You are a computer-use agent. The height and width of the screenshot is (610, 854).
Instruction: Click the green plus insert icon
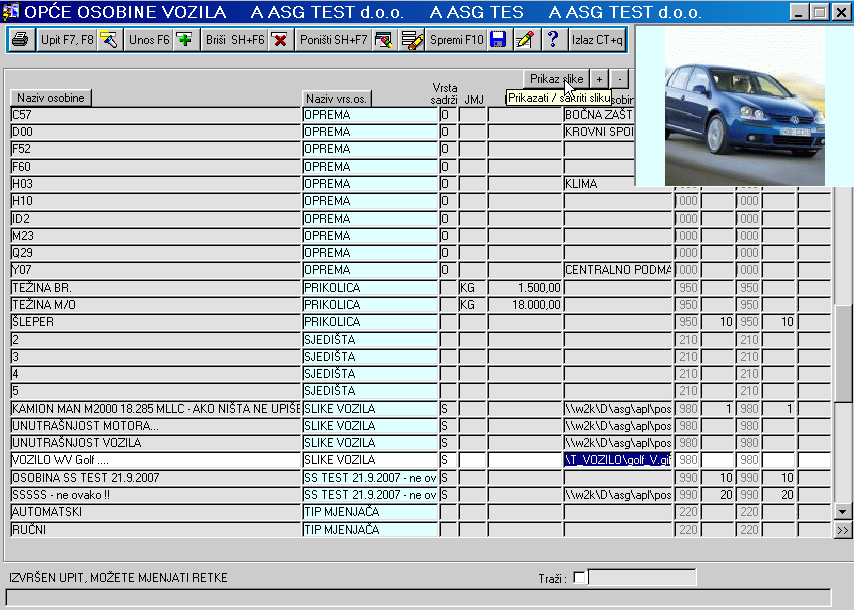coord(185,40)
